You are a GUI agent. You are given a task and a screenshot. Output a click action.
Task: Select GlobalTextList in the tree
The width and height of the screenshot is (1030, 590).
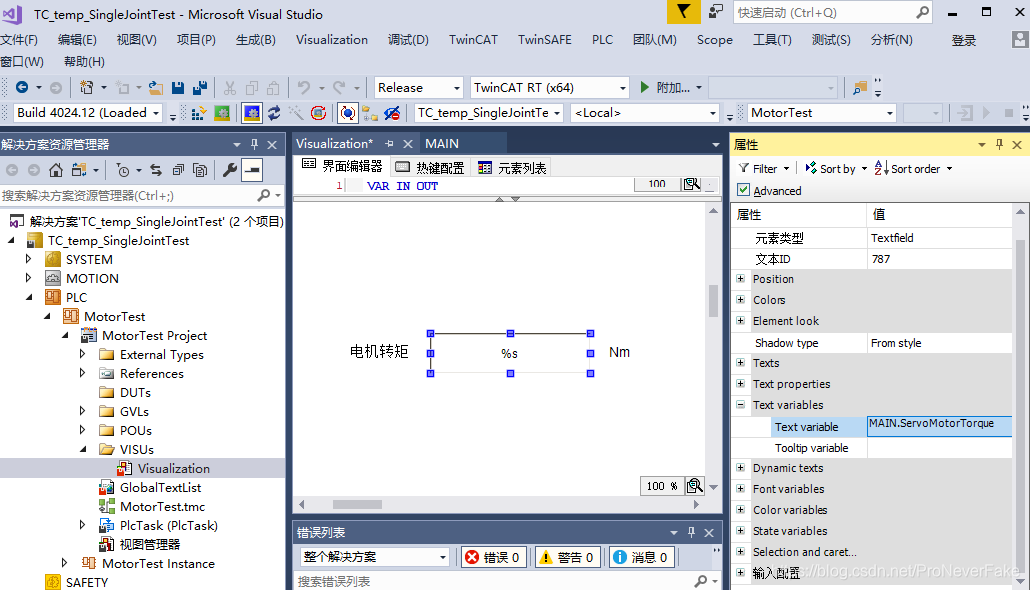pyautogui.click(x=160, y=488)
